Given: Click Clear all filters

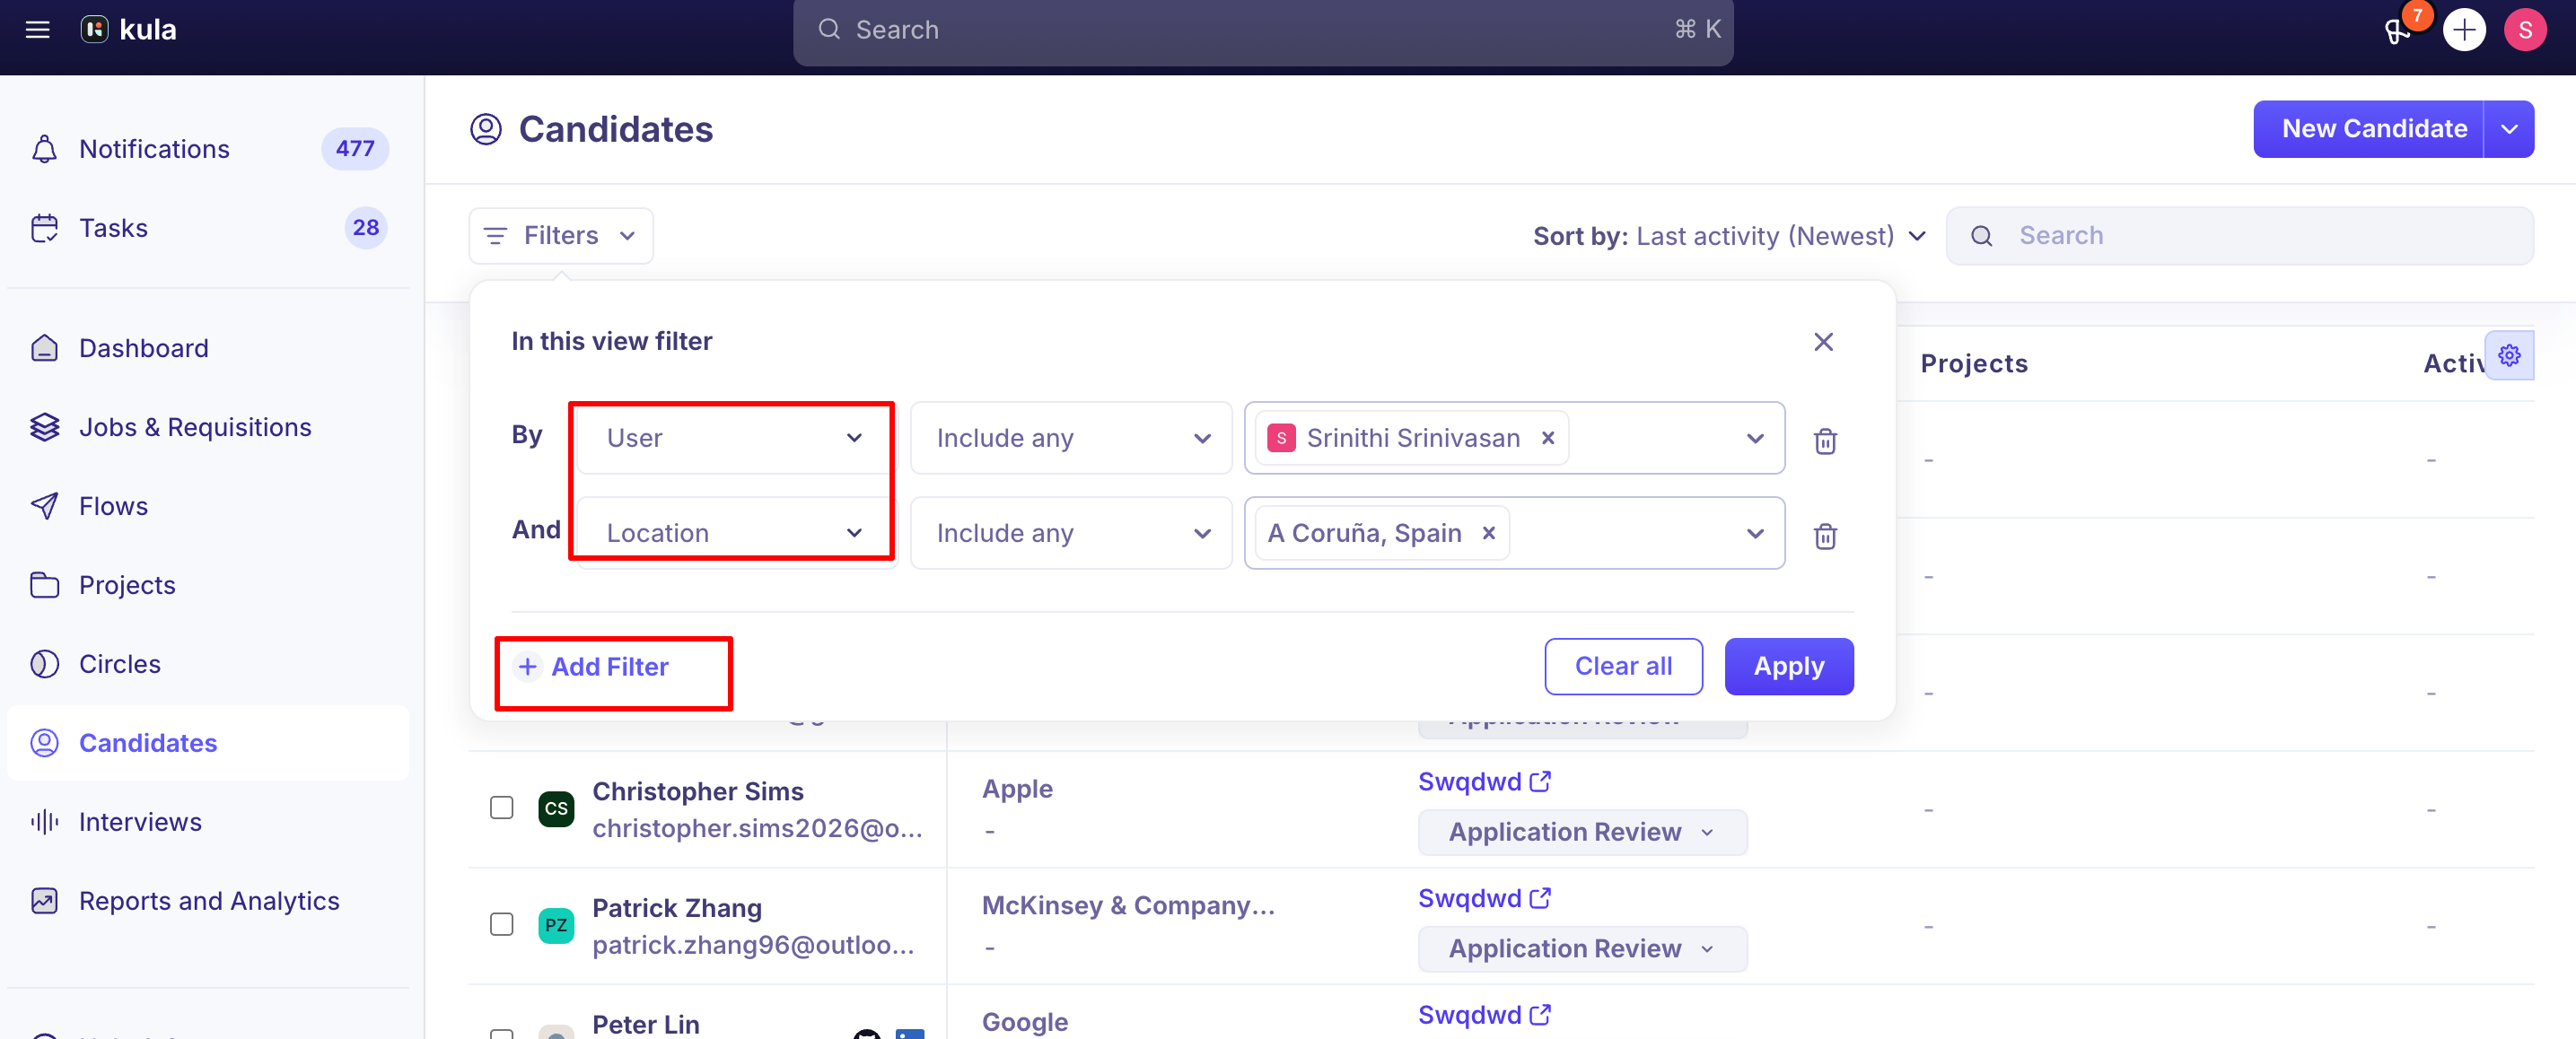Looking at the screenshot, I should (1623, 666).
